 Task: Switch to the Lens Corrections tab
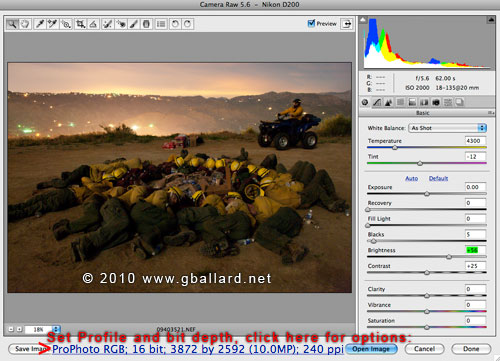point(424,102)
